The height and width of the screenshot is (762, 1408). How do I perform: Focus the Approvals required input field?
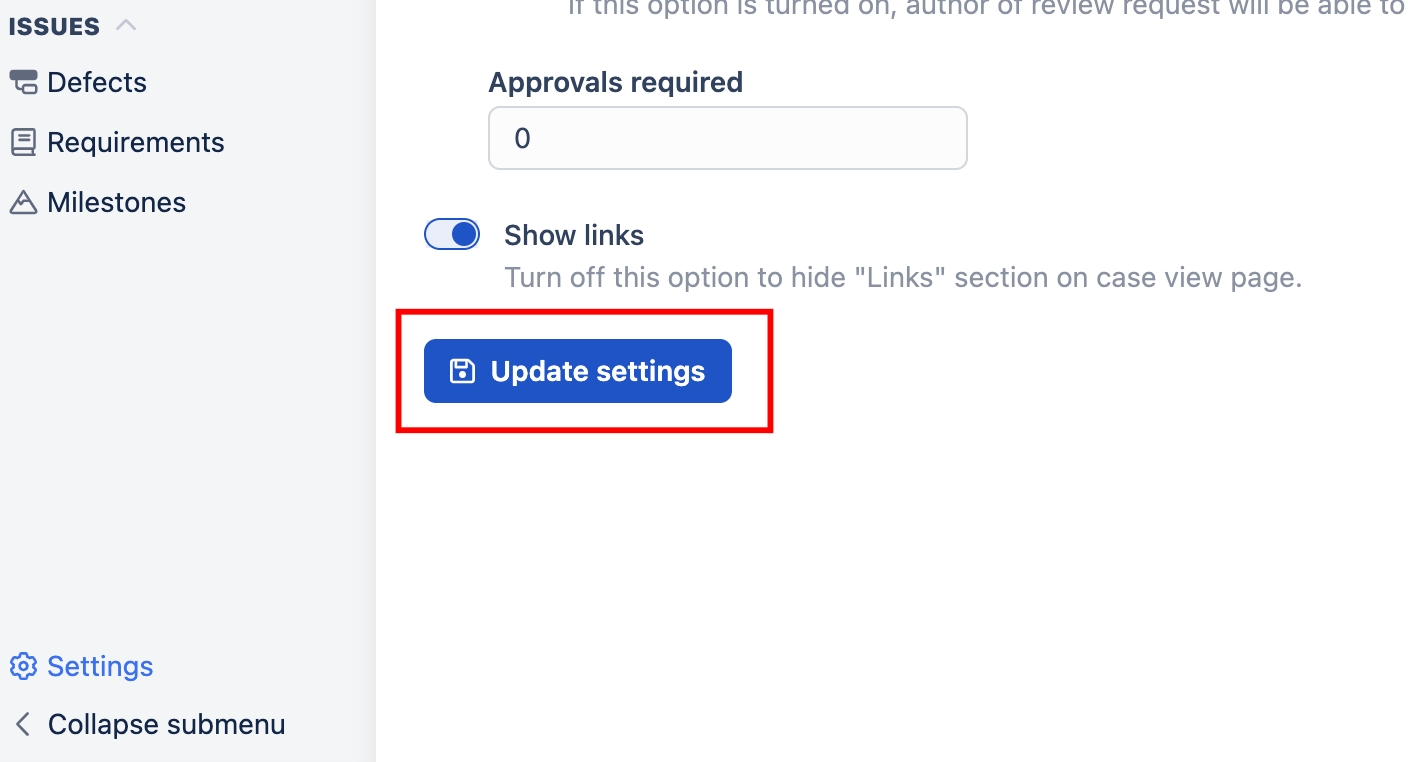728,138
